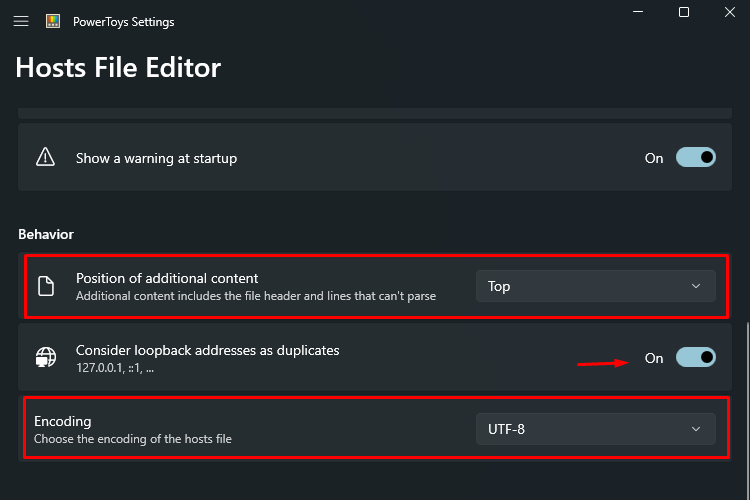This screenshot has height=500, width=750.
Task: Click the globe icon for loopback addresses
Action: pyautogui.click(x=46, y=357)
